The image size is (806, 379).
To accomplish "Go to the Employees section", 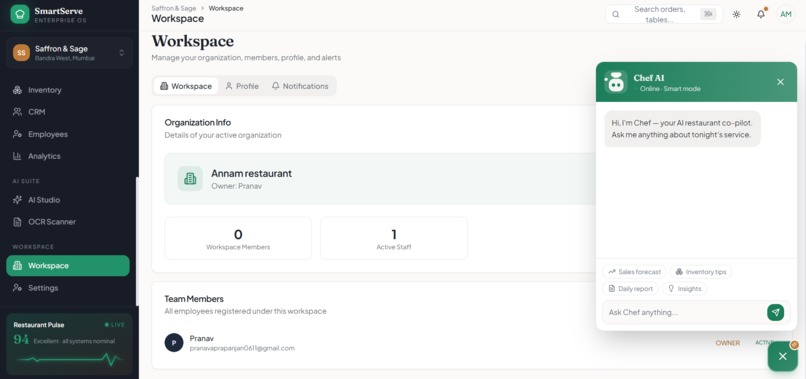I will (x=68, y=134).
